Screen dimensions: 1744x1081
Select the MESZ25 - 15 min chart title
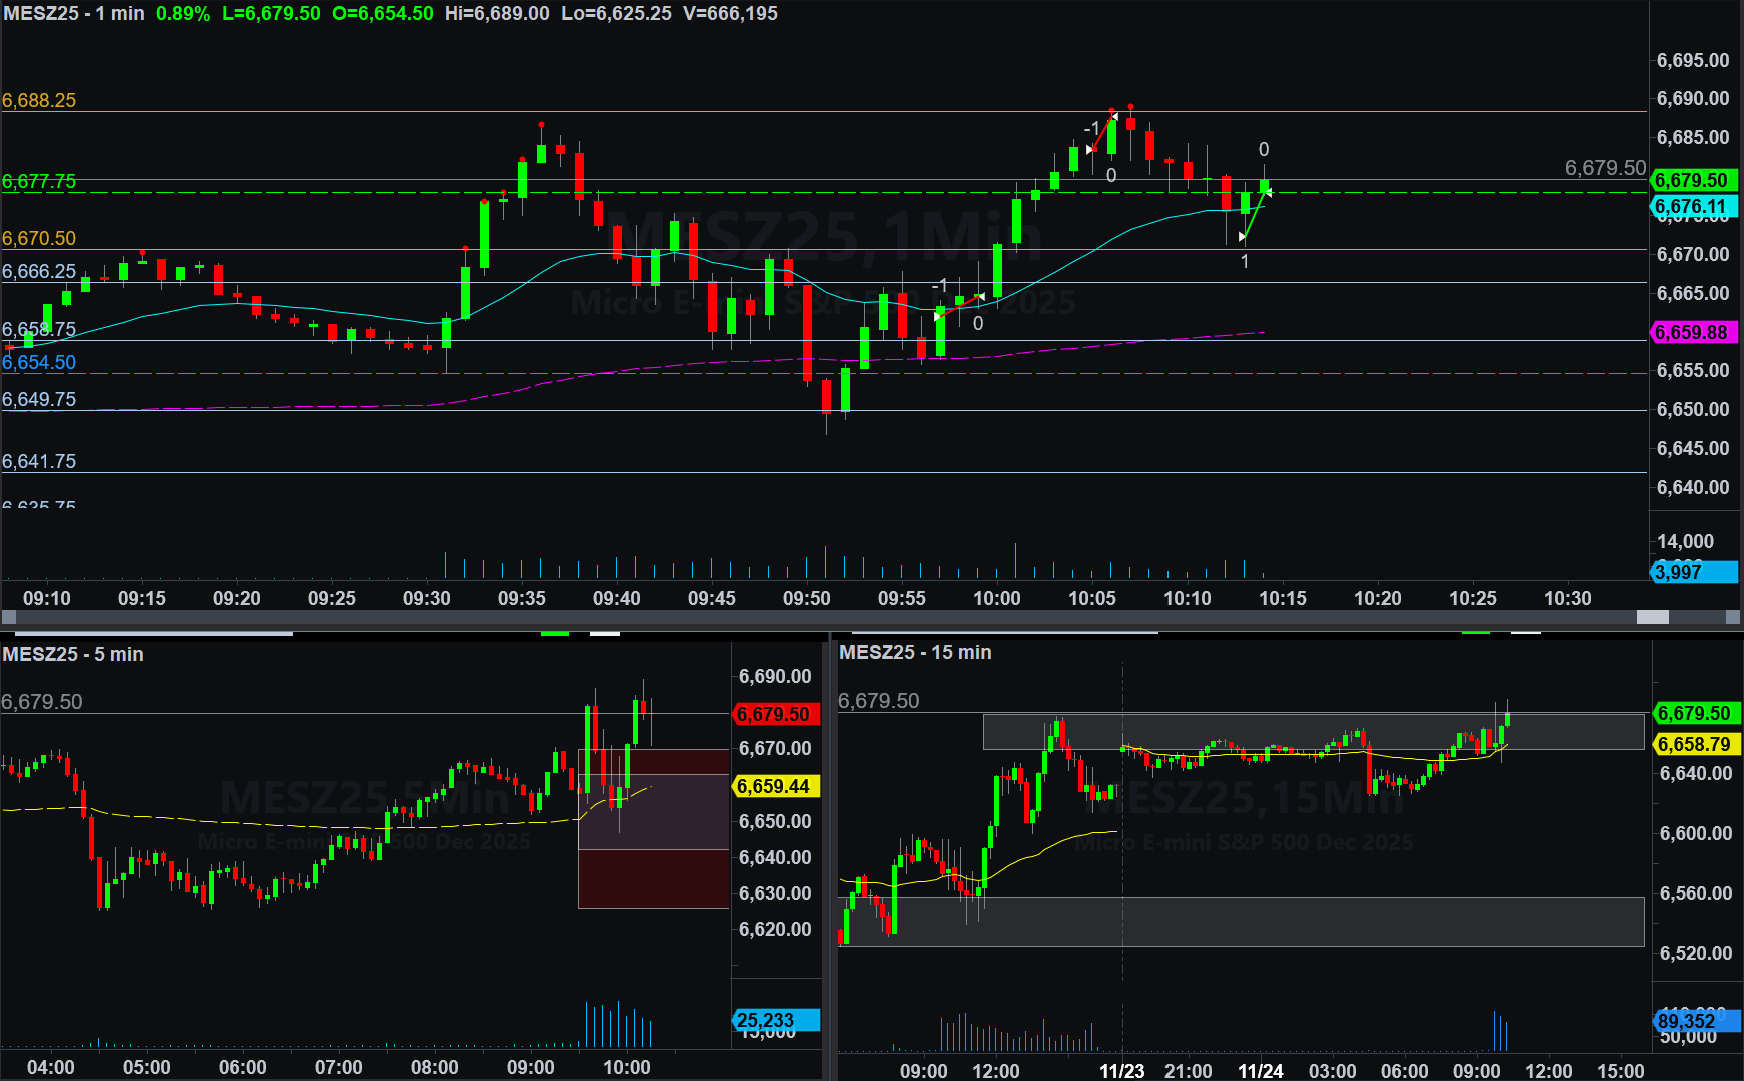915,652
